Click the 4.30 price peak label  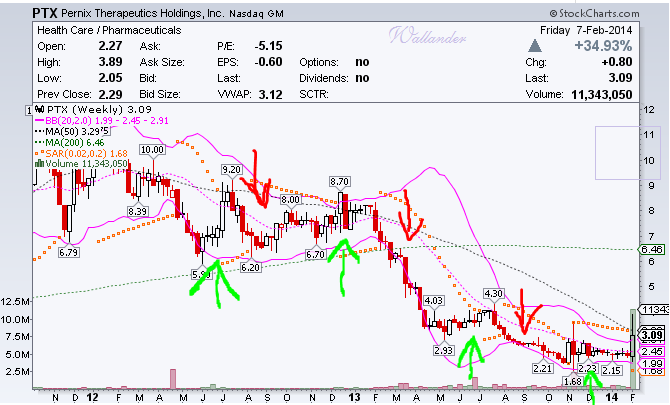(494, 293)
